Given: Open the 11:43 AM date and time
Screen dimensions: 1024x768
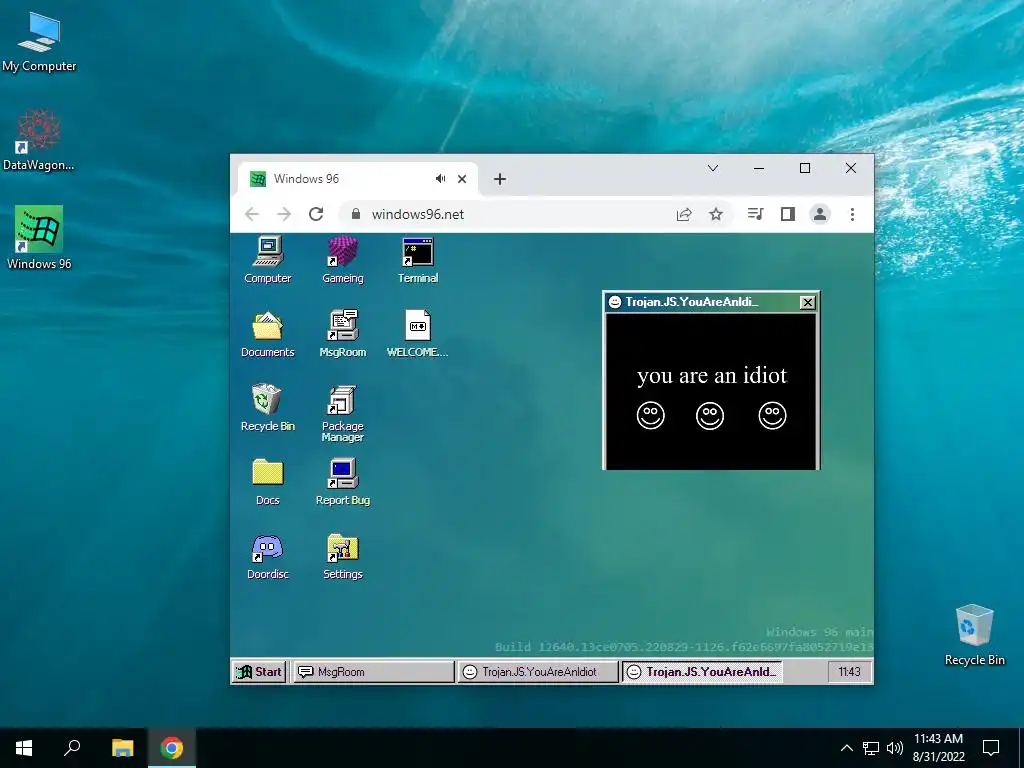Looking at the screenshot, I should [x=938, y=748].
